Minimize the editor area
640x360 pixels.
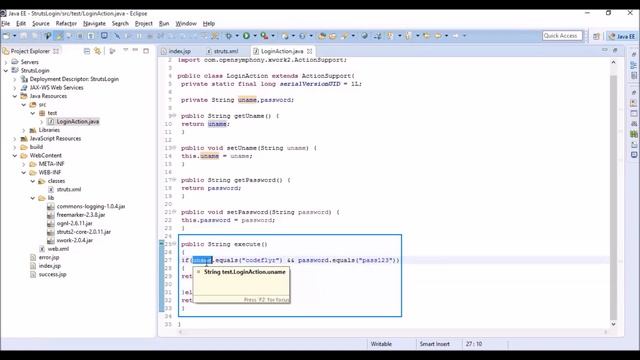coord(604,50)
